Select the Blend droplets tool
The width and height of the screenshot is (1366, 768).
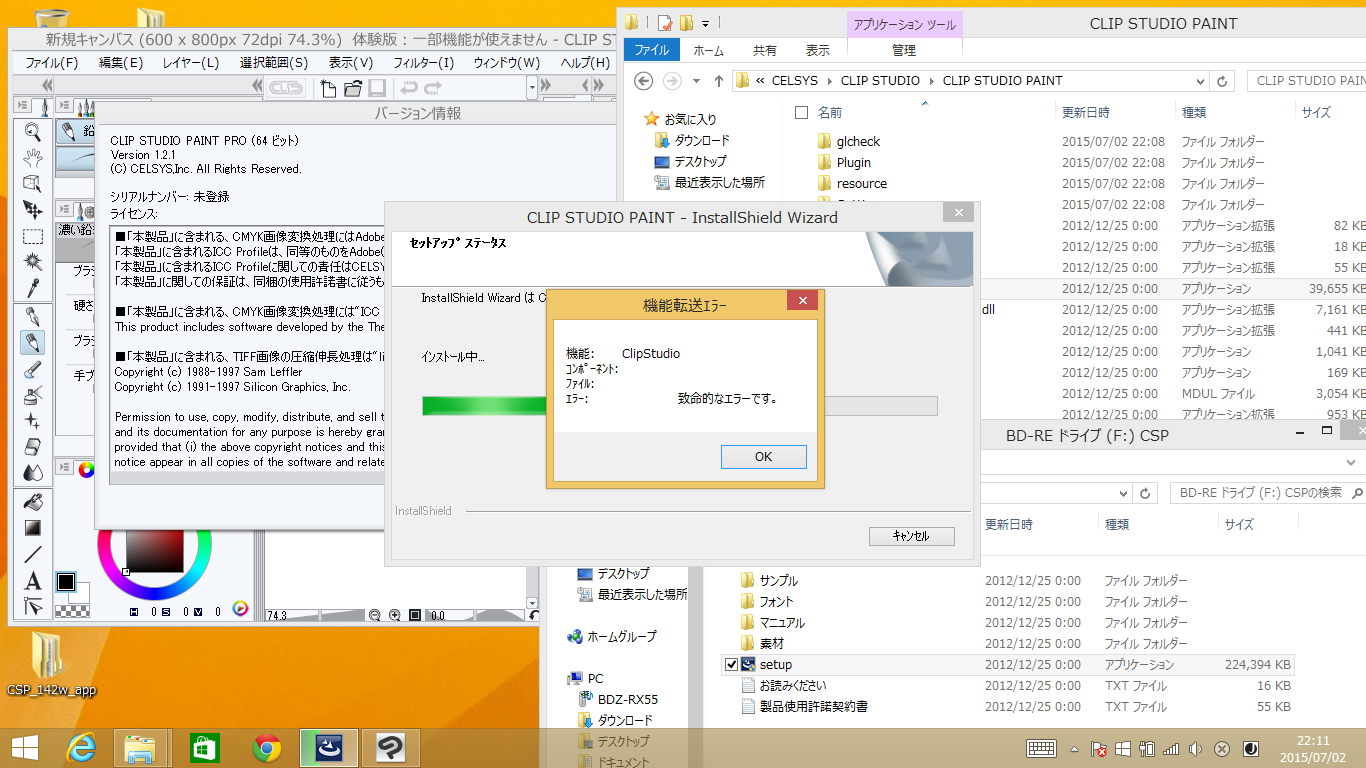[x=33, y=473]
